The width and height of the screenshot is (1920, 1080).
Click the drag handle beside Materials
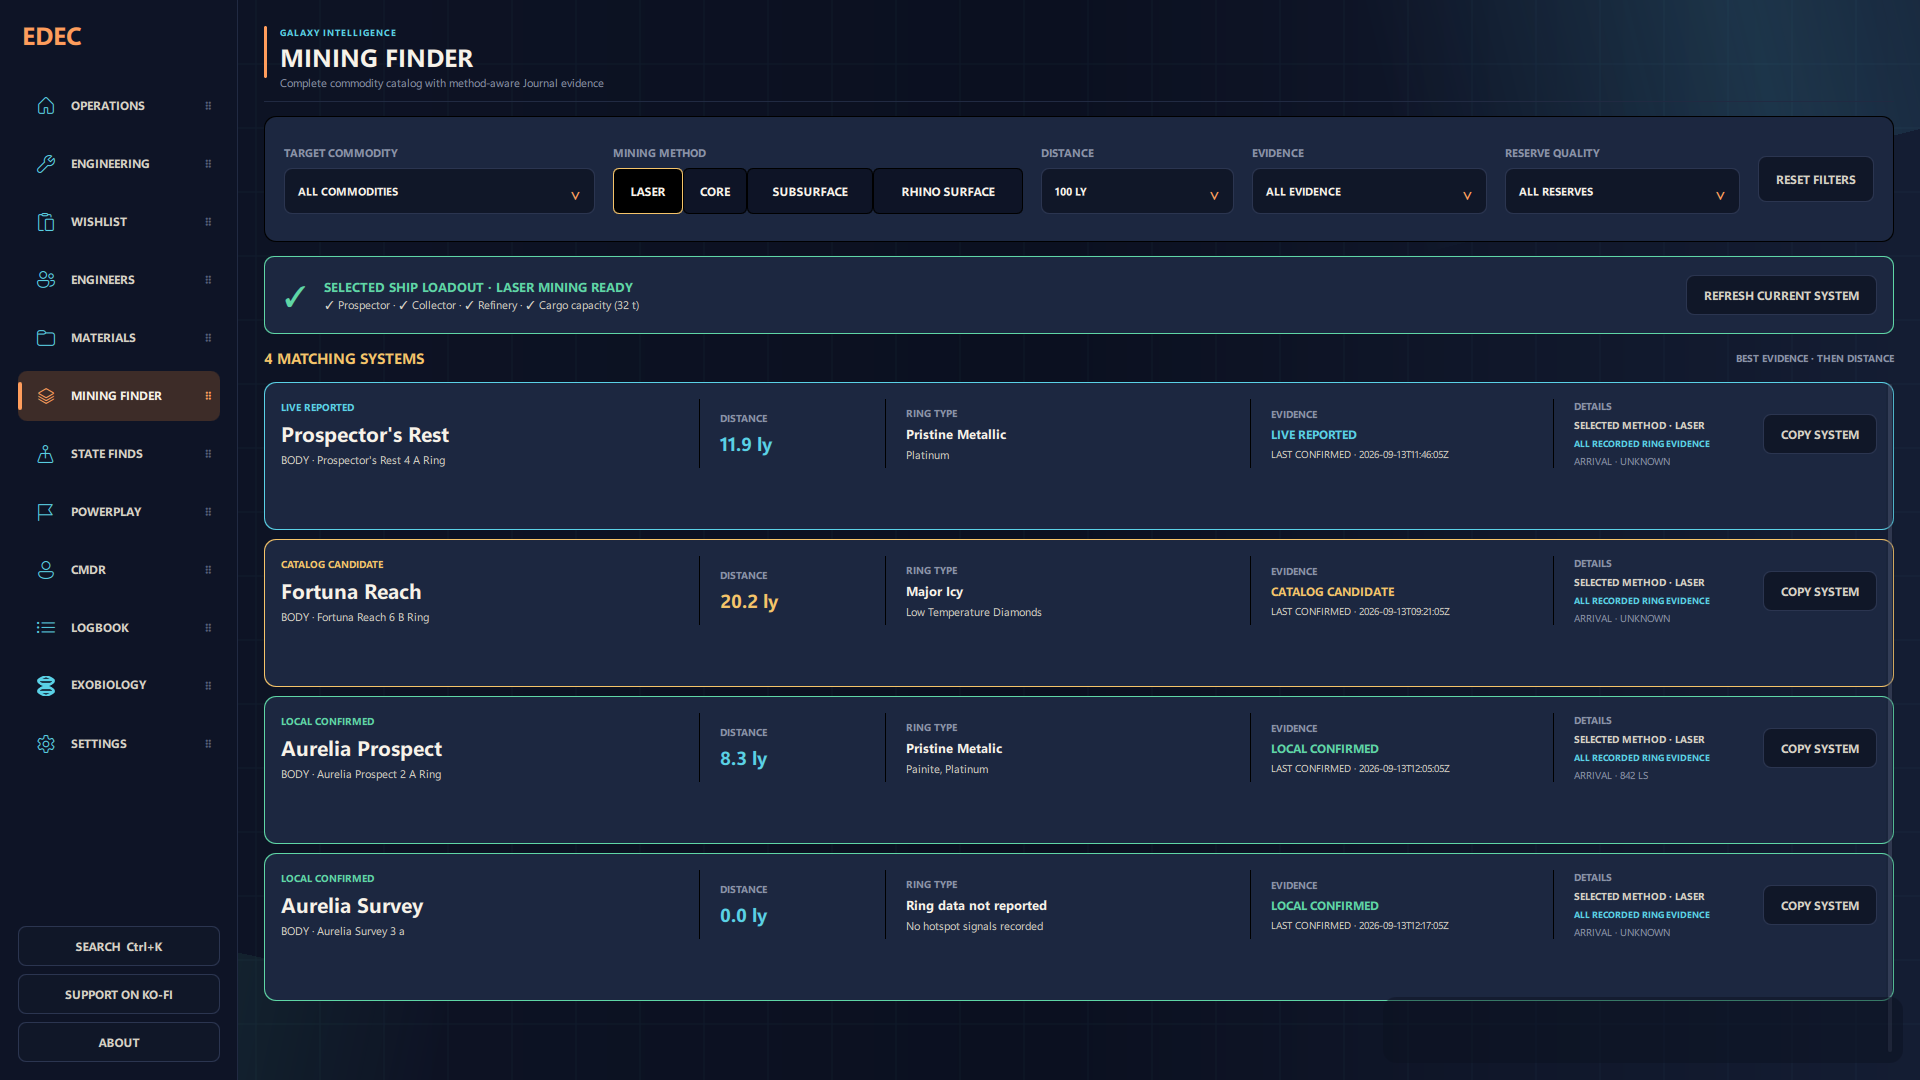pyautogui.click(x=208, y=338)
